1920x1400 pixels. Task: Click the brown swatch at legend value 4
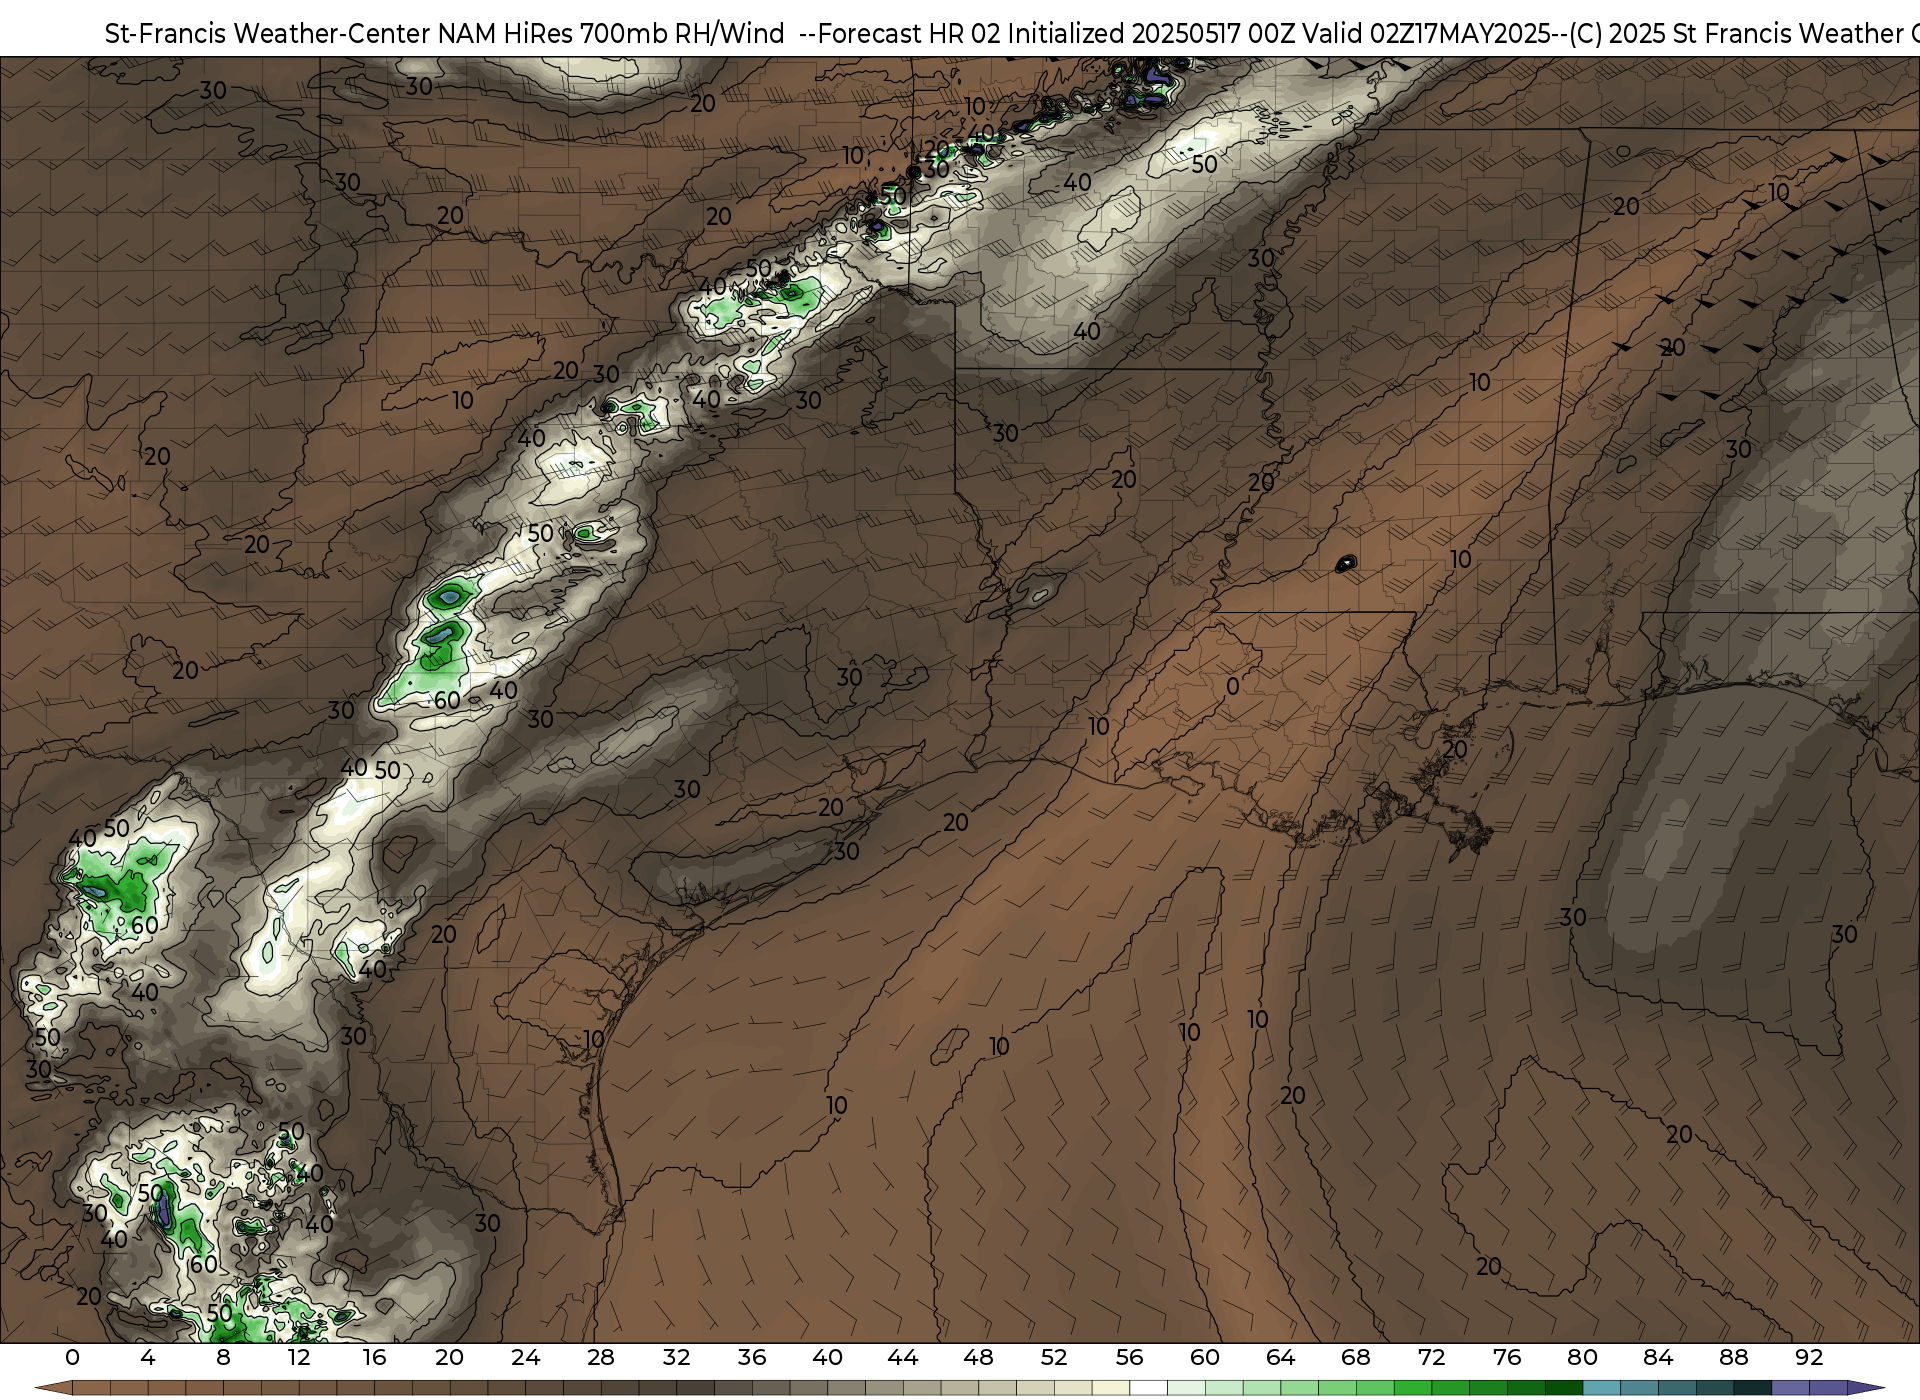click(166, 1388)
